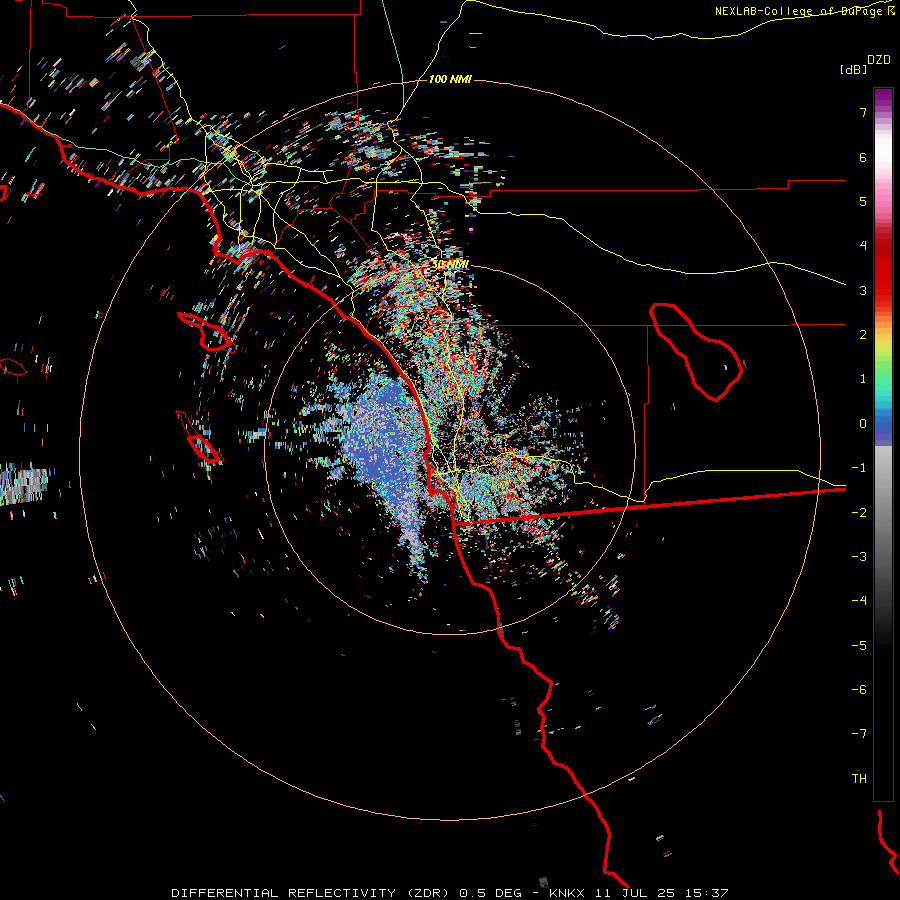Click the "100 NMI" range ring label
The width and height of the screenshot is (900, 900).
[x=450, y=79]
